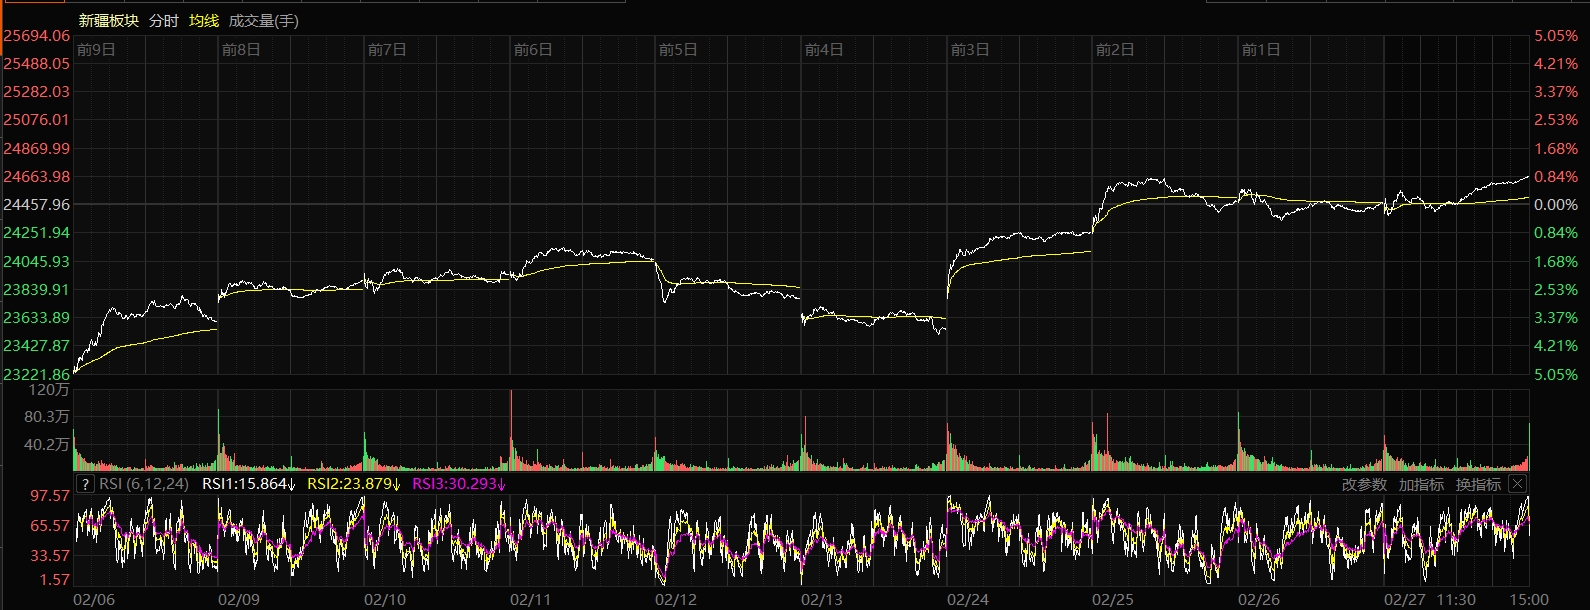Click the yellow RSI2 value readout
1590x610 pixels.
(353, 484)
